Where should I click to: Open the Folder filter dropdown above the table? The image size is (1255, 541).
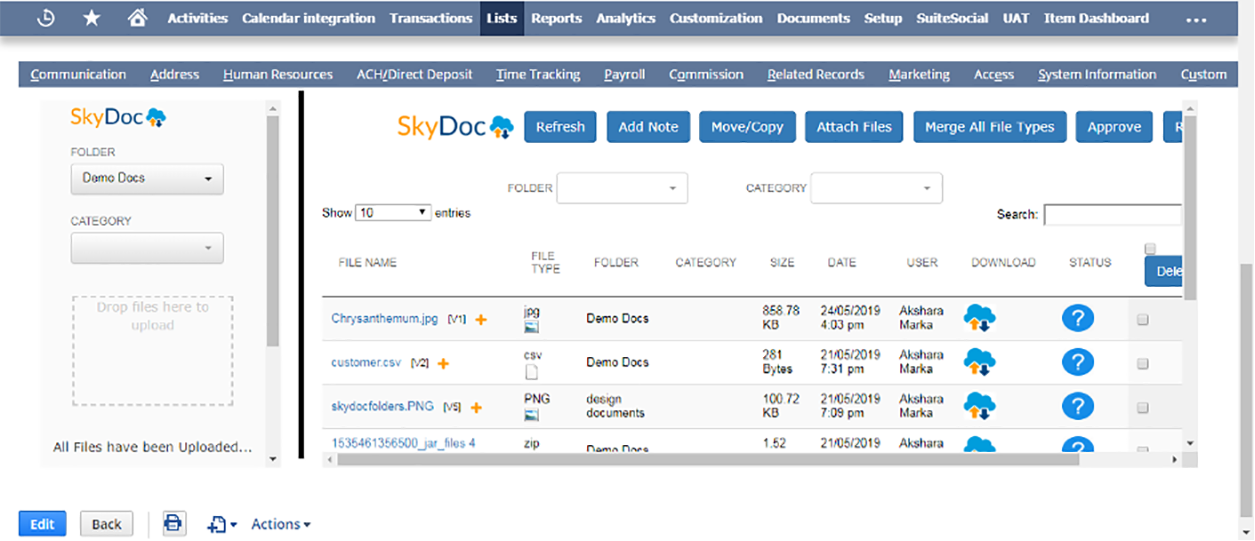(622, 187)
